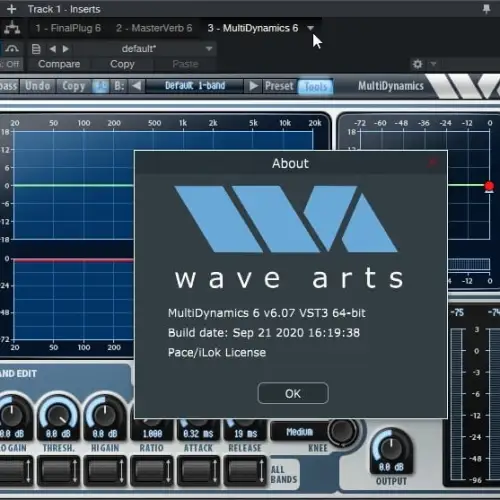Open the Default 1-band preset field
The height and width of the screenshot is (500, 500).
pos(195,86)
